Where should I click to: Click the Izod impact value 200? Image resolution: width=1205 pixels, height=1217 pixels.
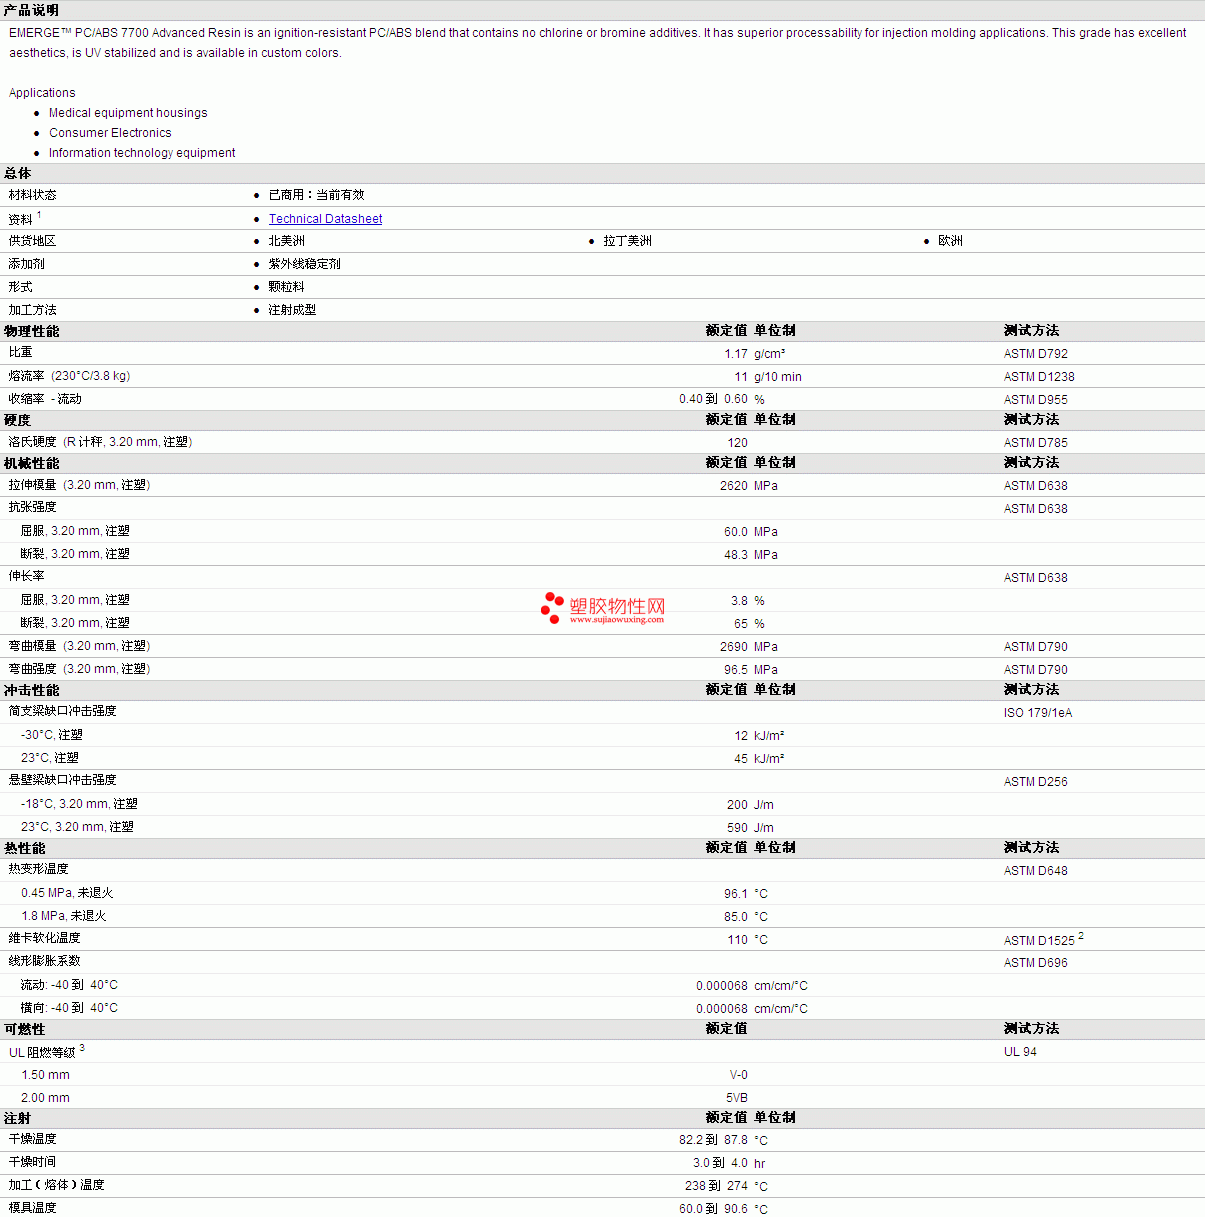(737, 805)
